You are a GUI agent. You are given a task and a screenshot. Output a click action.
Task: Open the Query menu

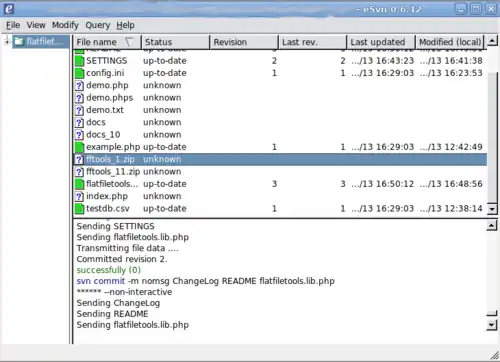click(x=98, y=25)
